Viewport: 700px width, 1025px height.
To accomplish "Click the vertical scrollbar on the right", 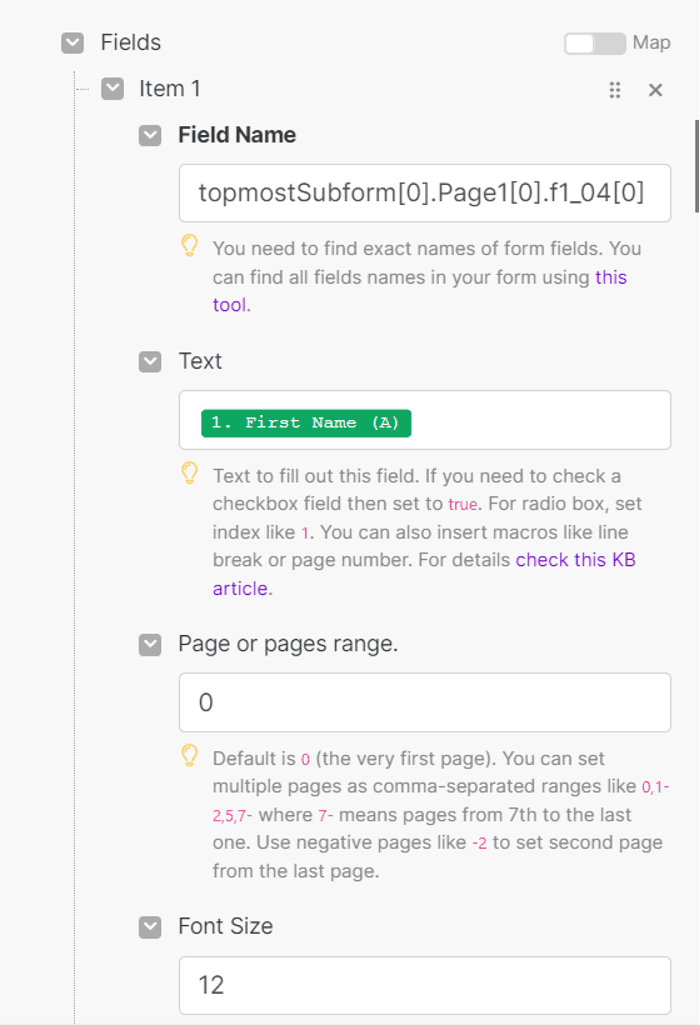I will [x=697, y=166].
